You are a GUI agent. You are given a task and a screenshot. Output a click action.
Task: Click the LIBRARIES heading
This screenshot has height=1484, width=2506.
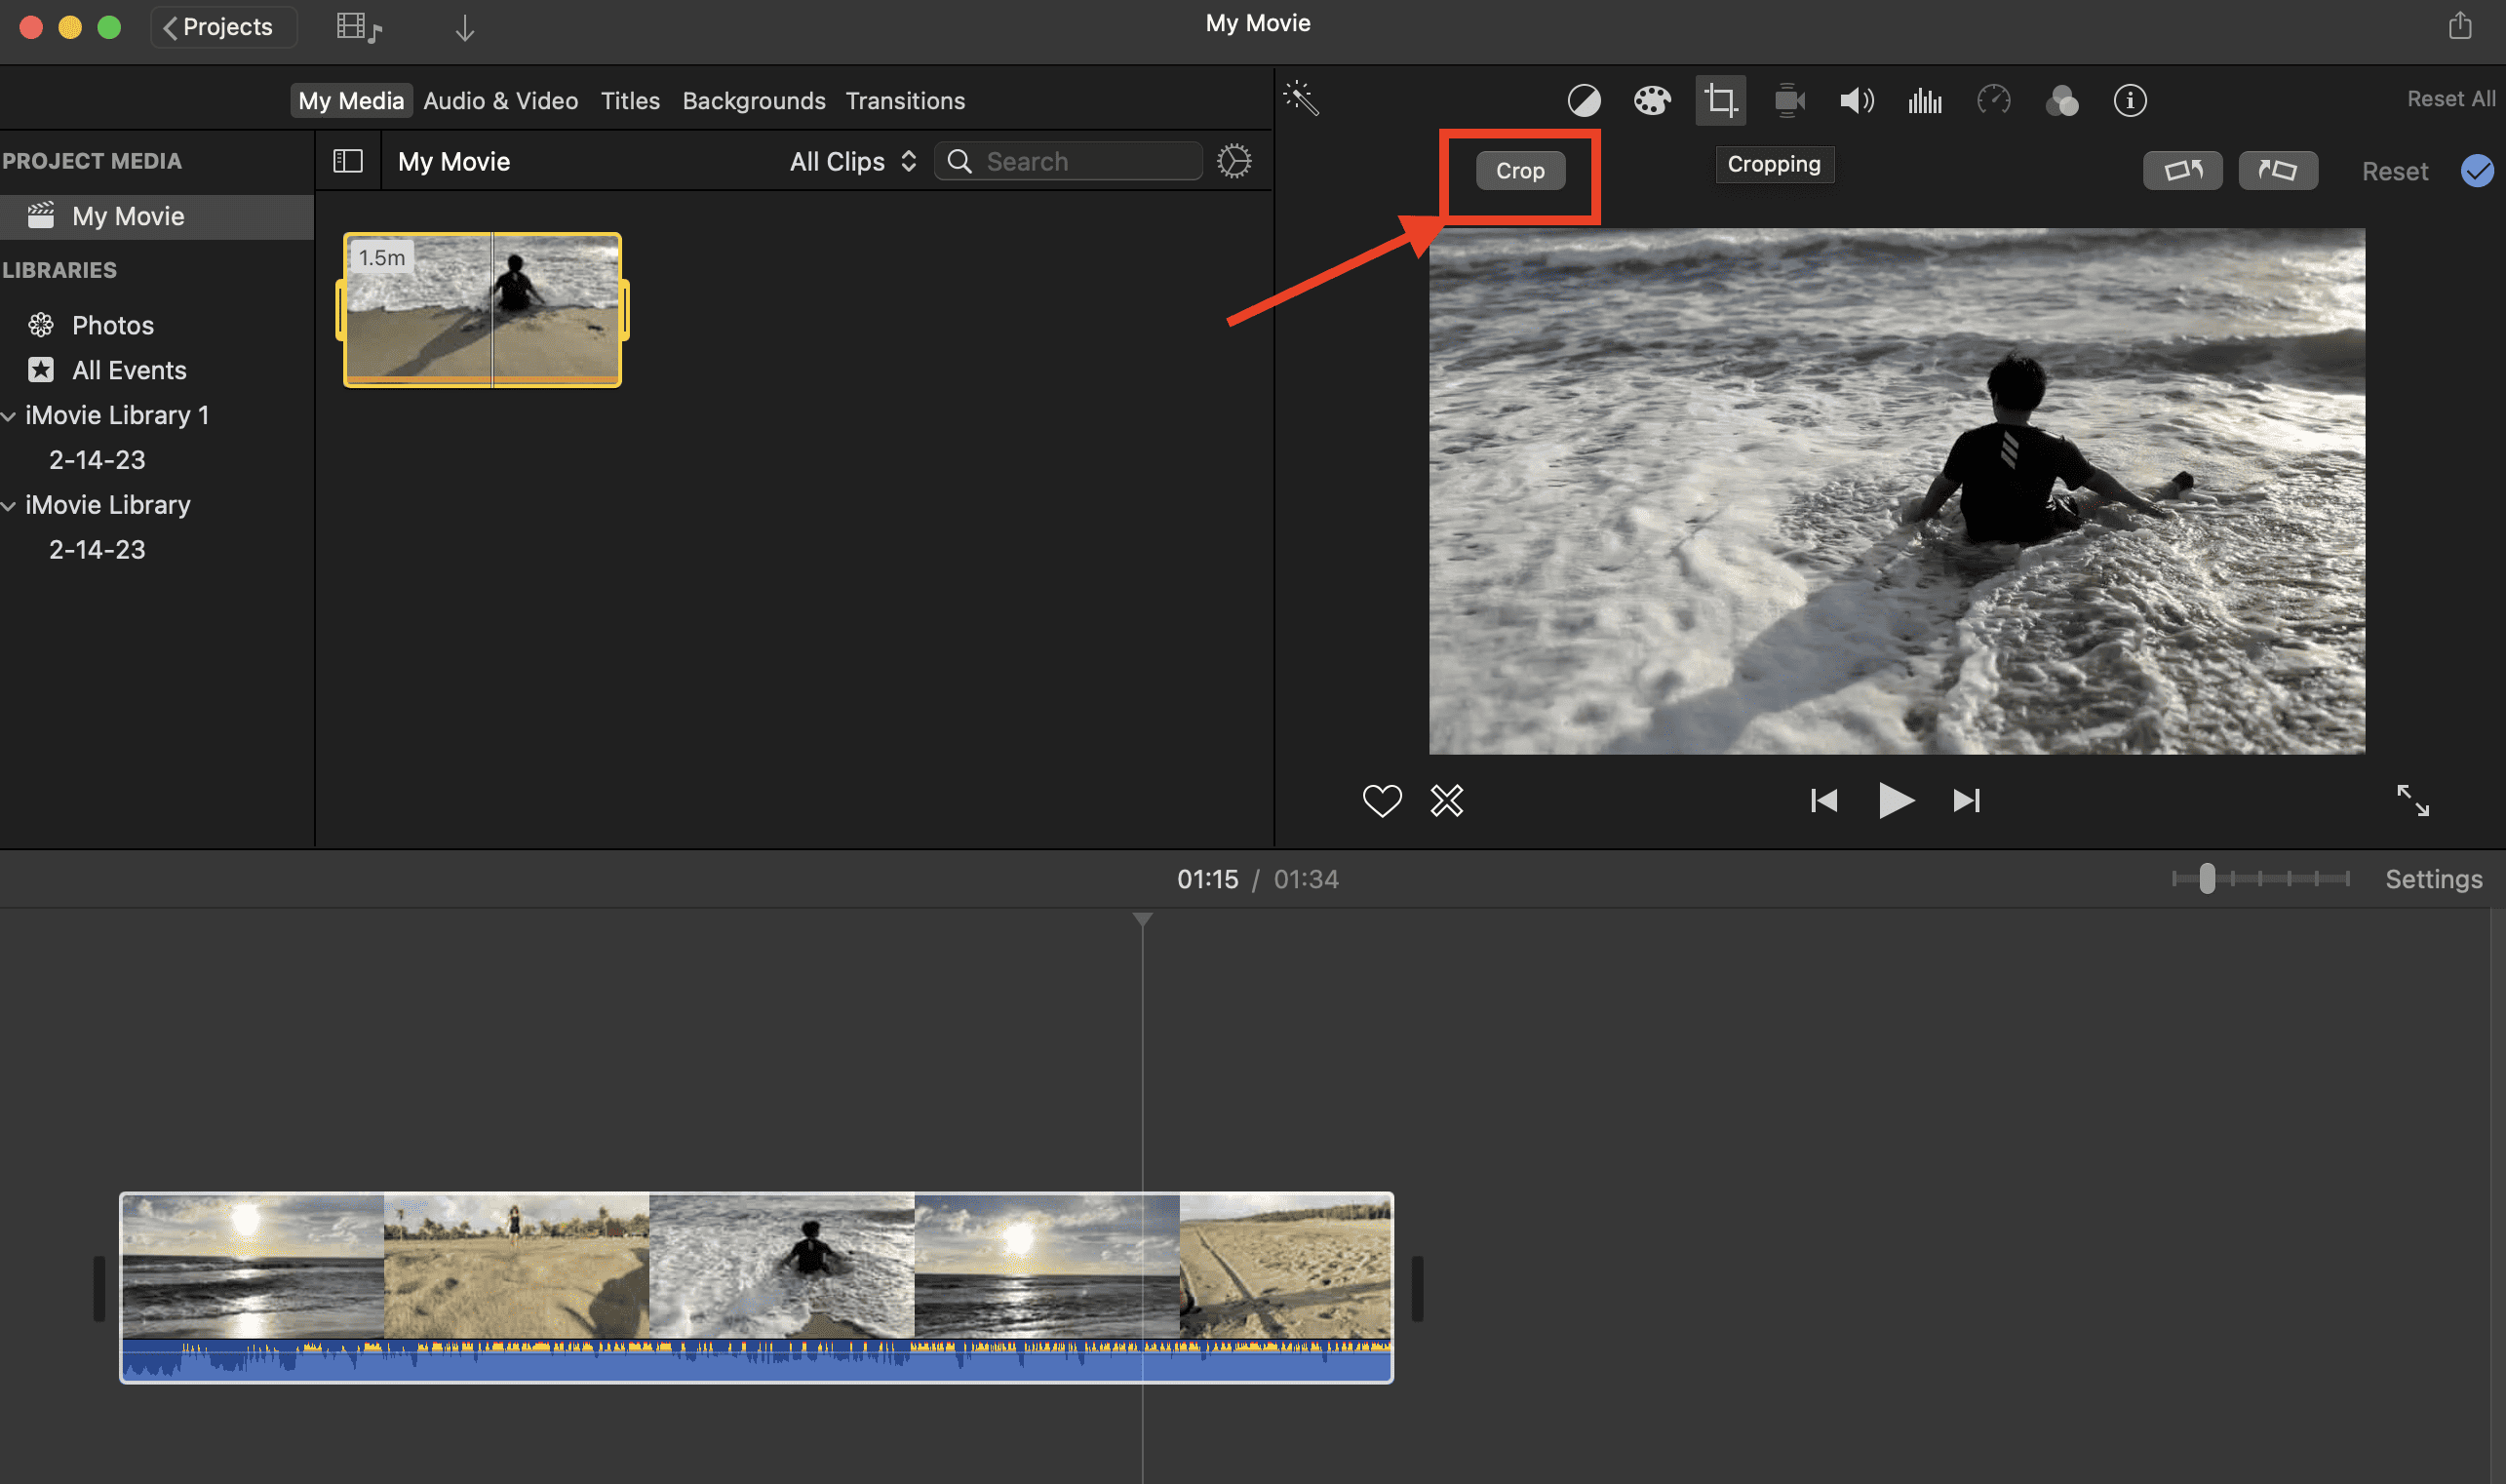pyautogui.click(x=59, y=270)
